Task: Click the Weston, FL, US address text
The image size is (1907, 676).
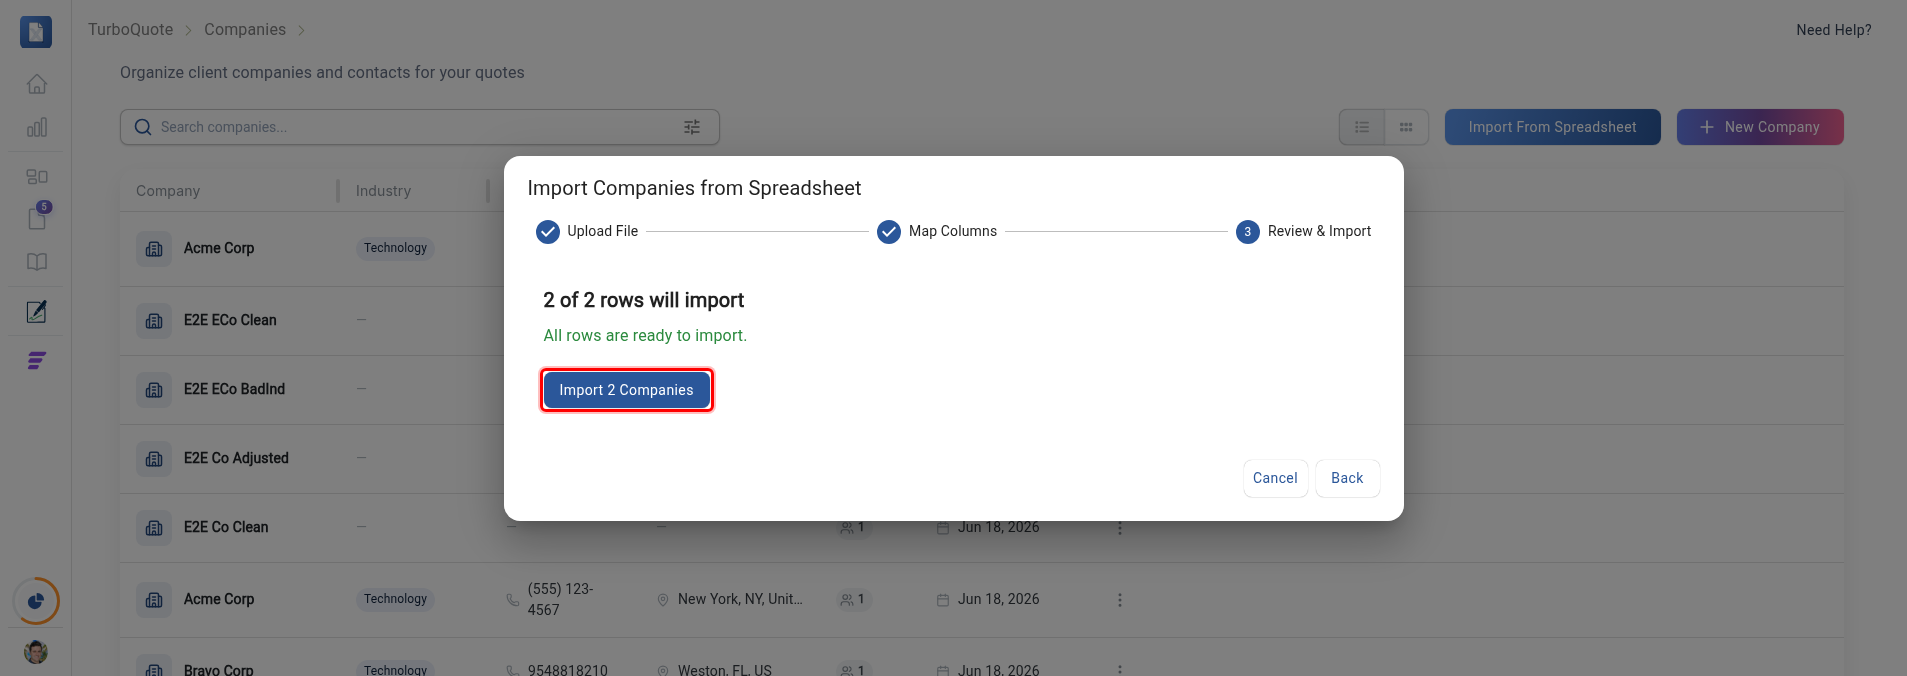Action: (x=725, y=670)
